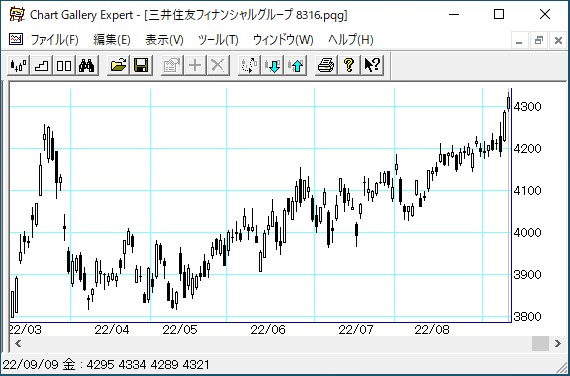Open stock search with the binoculars icon

point(87,66)
